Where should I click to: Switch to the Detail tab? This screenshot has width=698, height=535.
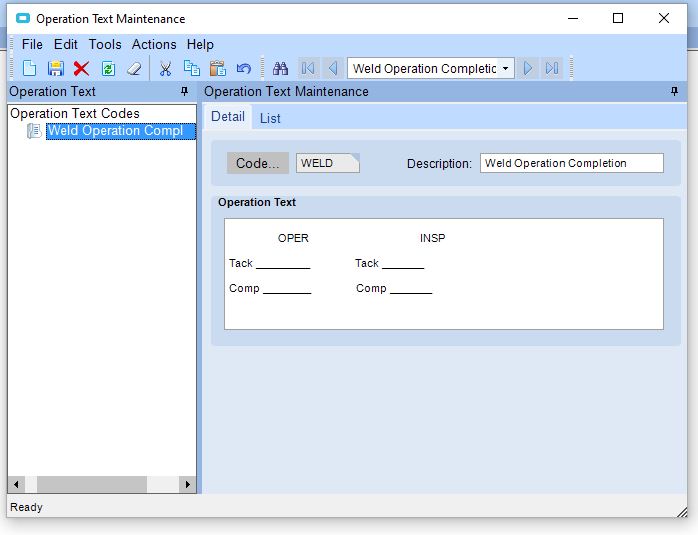pos(227,117)
